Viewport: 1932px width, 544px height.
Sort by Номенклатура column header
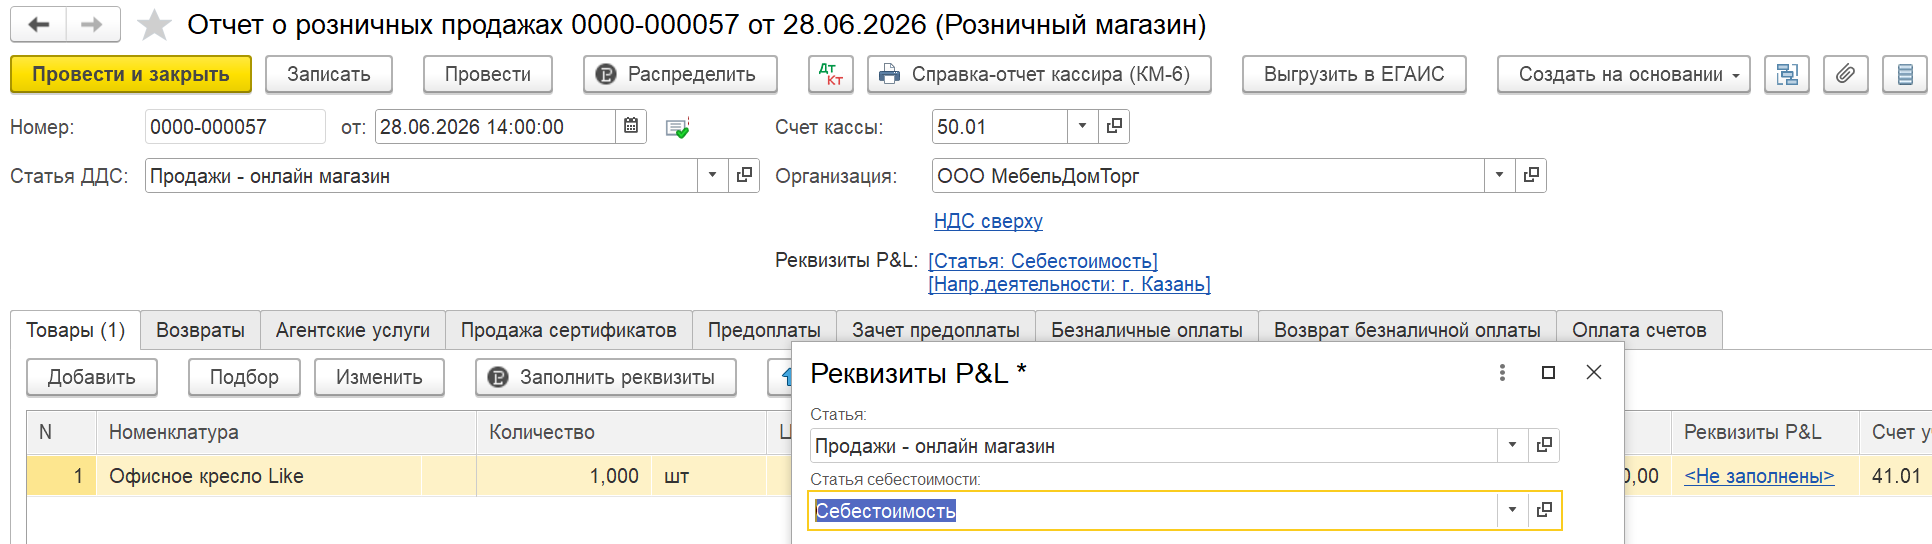[x=286, y=432]
